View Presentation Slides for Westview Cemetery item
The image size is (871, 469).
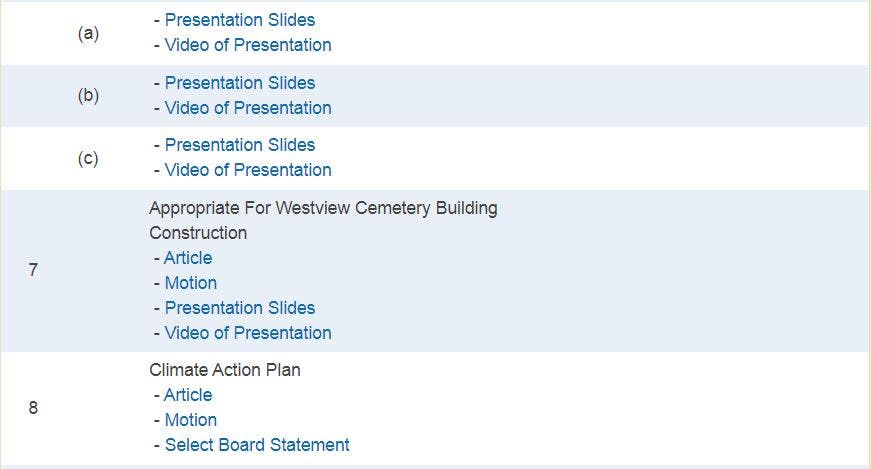click(240, 308)
